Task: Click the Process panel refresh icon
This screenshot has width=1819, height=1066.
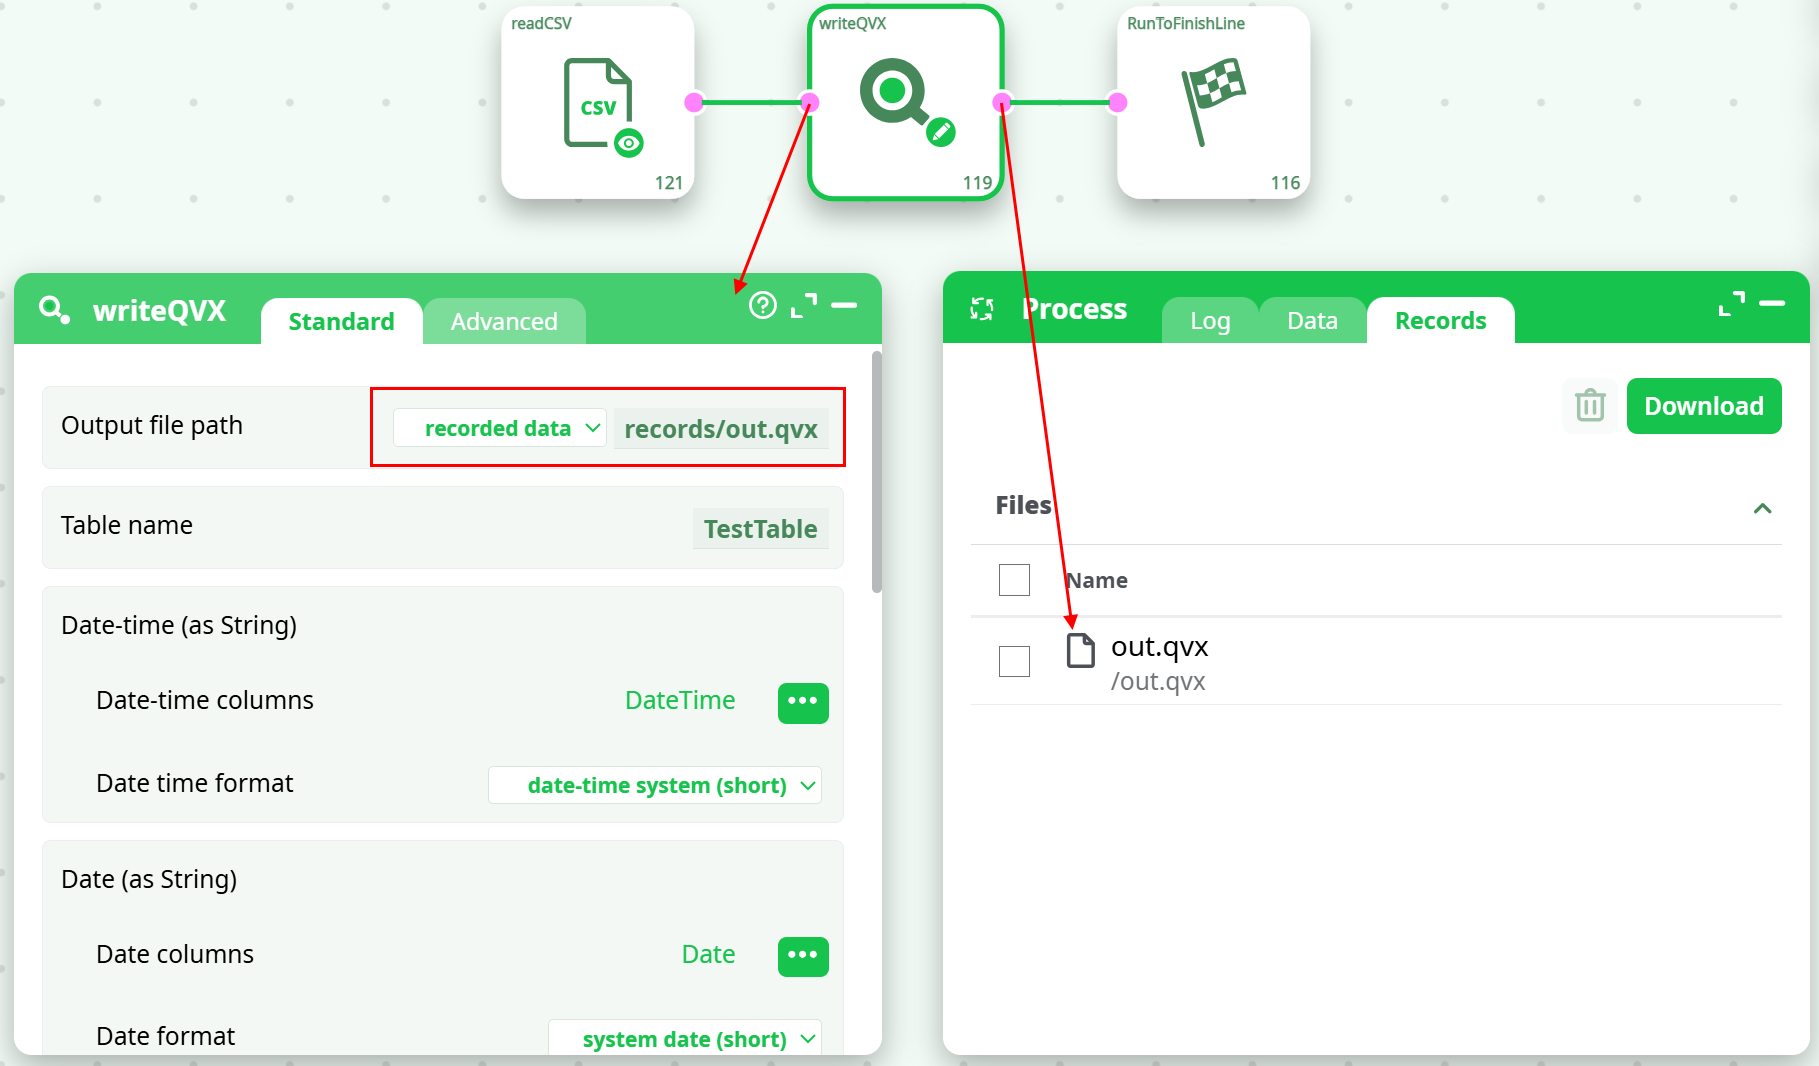Action: click(982, 309)
